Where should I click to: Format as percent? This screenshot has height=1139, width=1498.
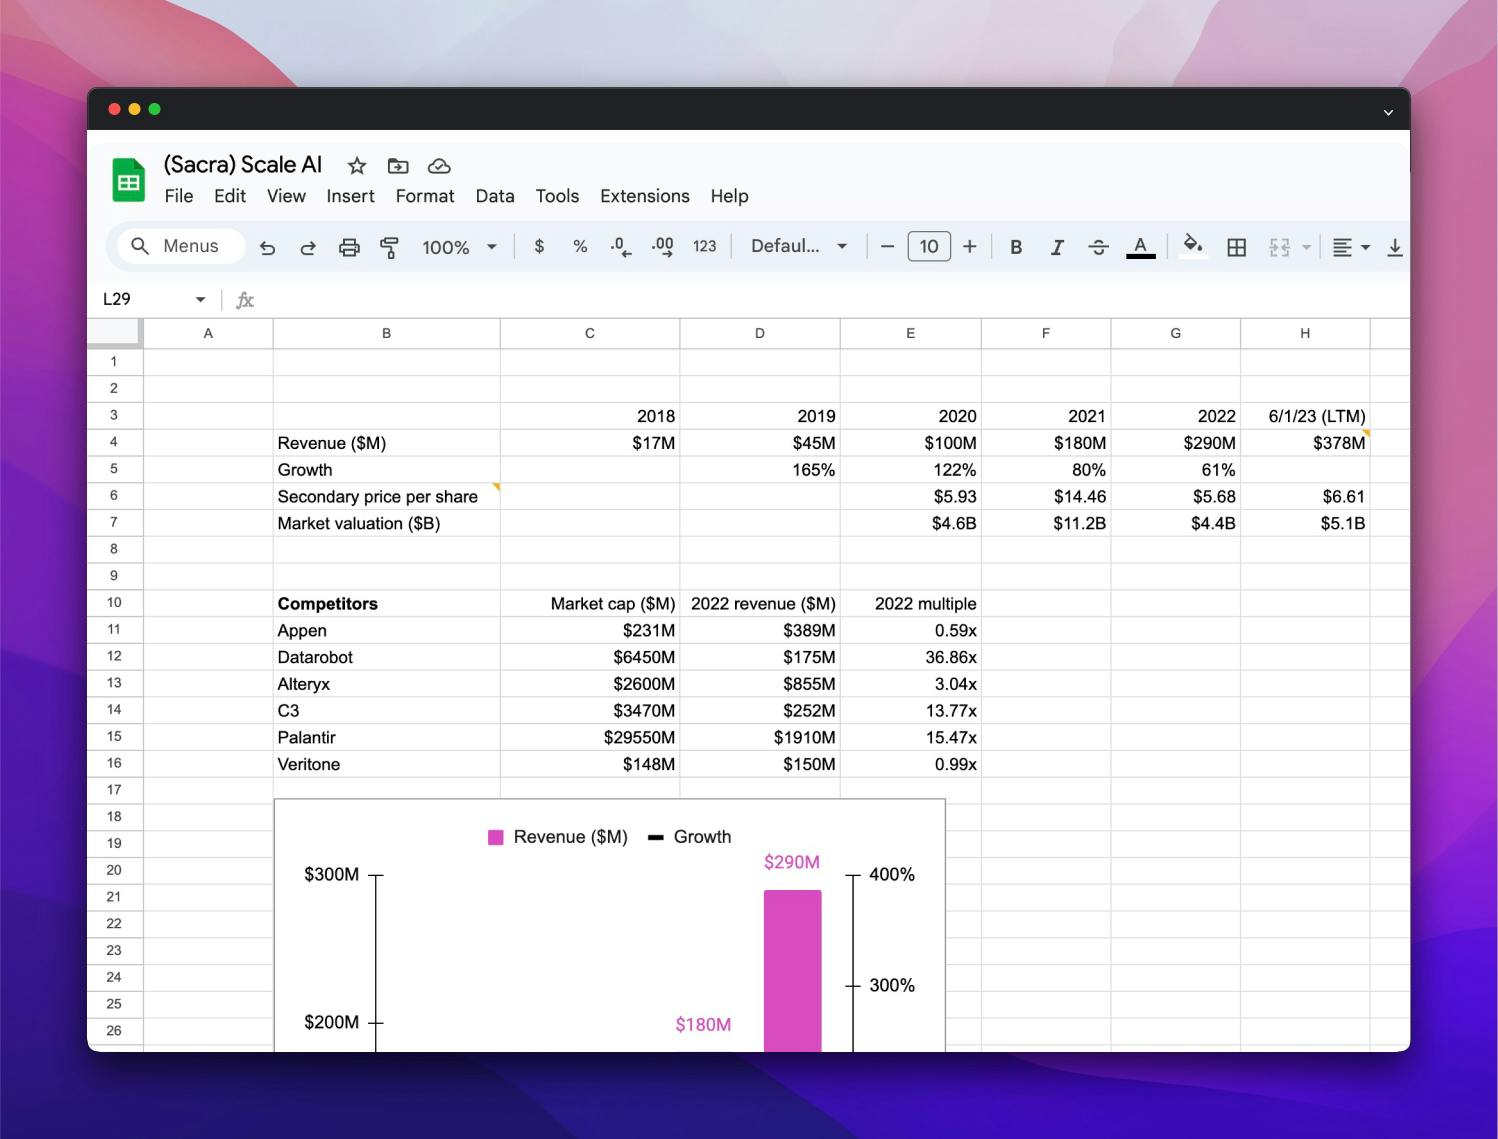click(580, 246)
